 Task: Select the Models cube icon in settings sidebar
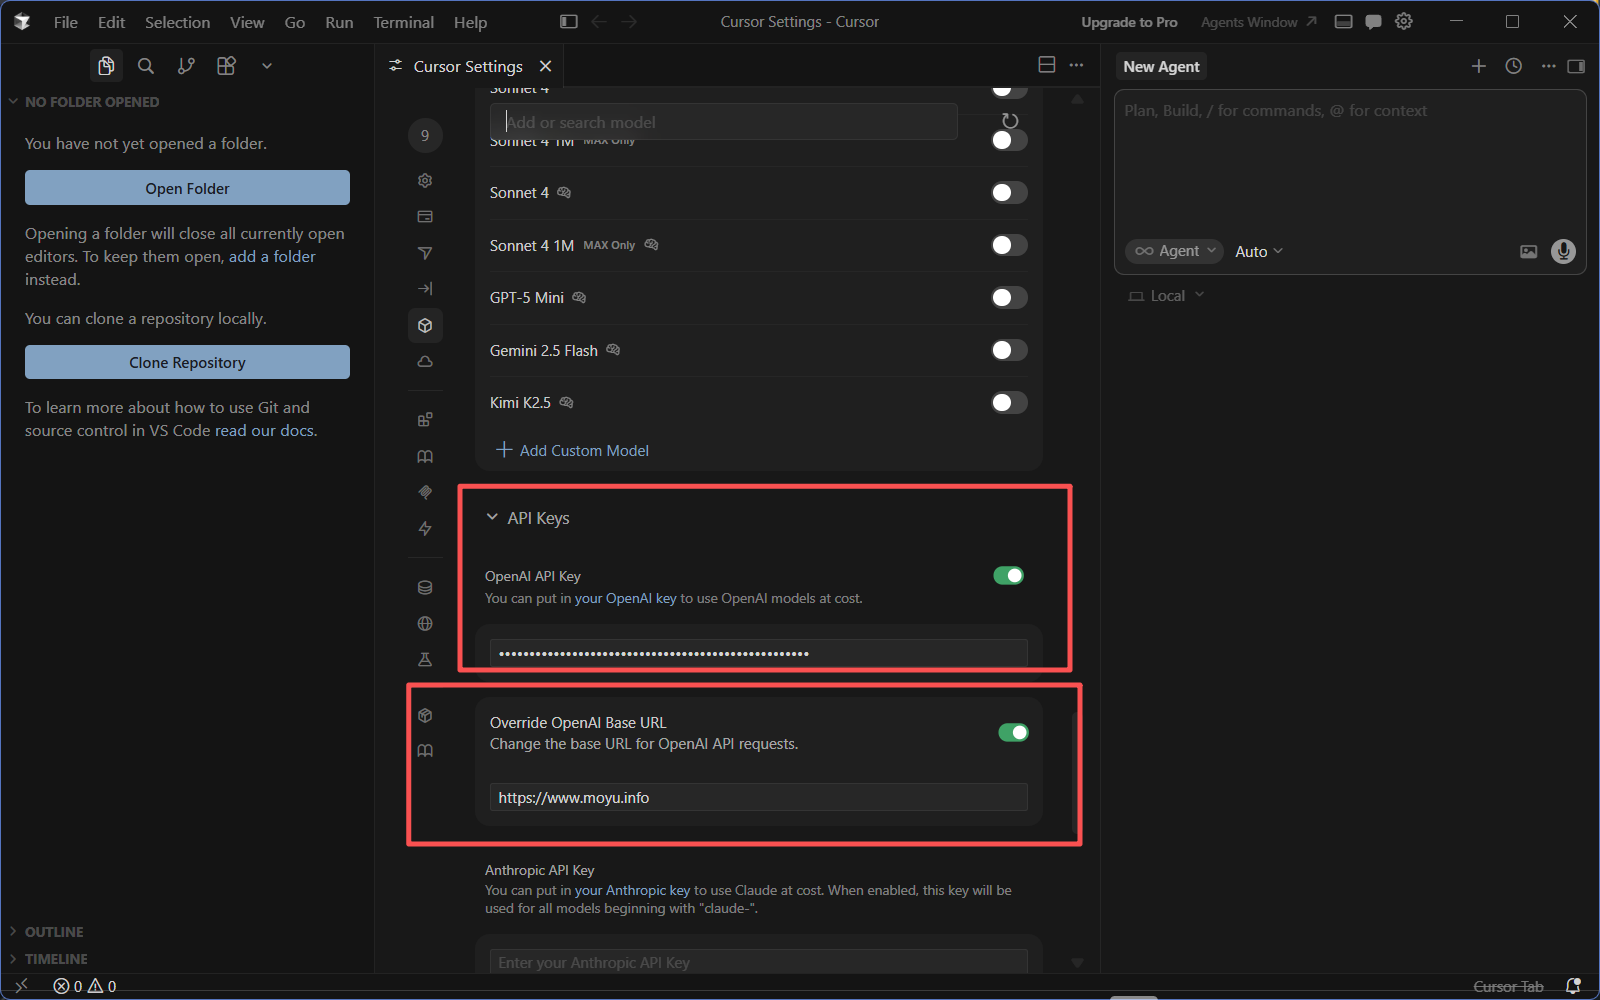pos(425,326)
